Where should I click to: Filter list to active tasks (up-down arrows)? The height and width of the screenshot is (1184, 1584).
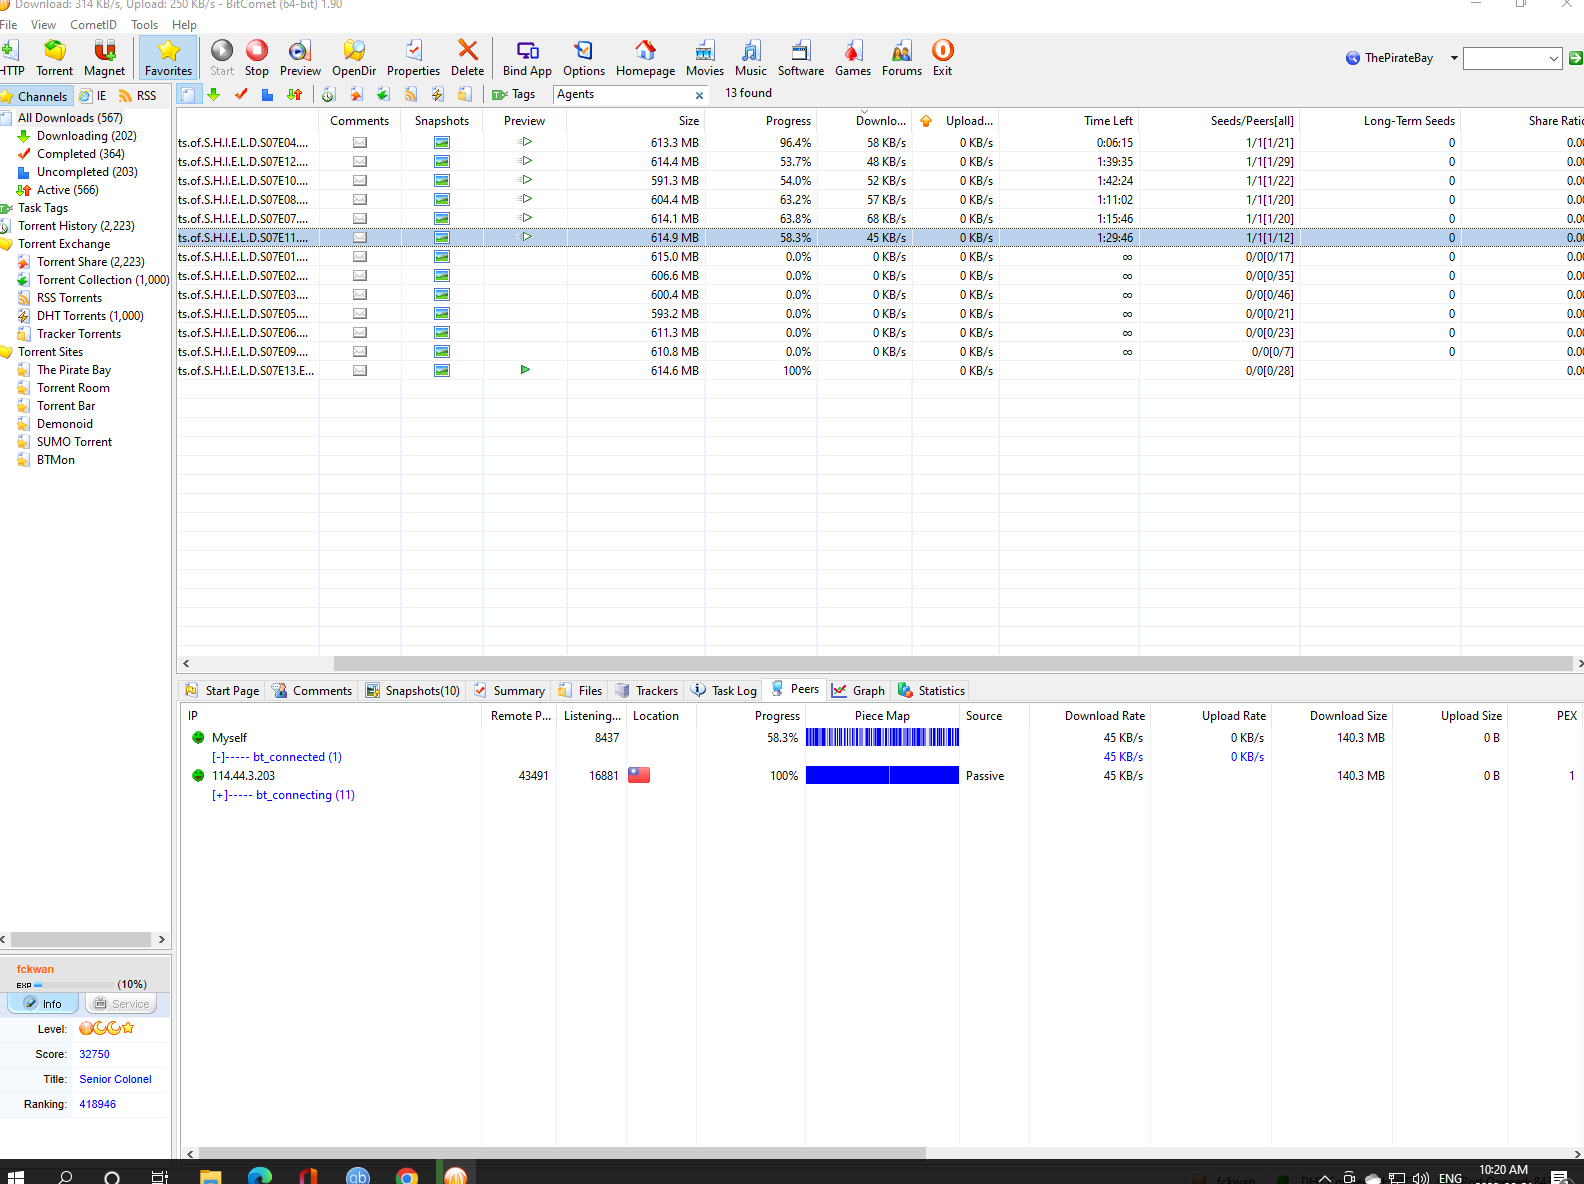coord(294,94)
